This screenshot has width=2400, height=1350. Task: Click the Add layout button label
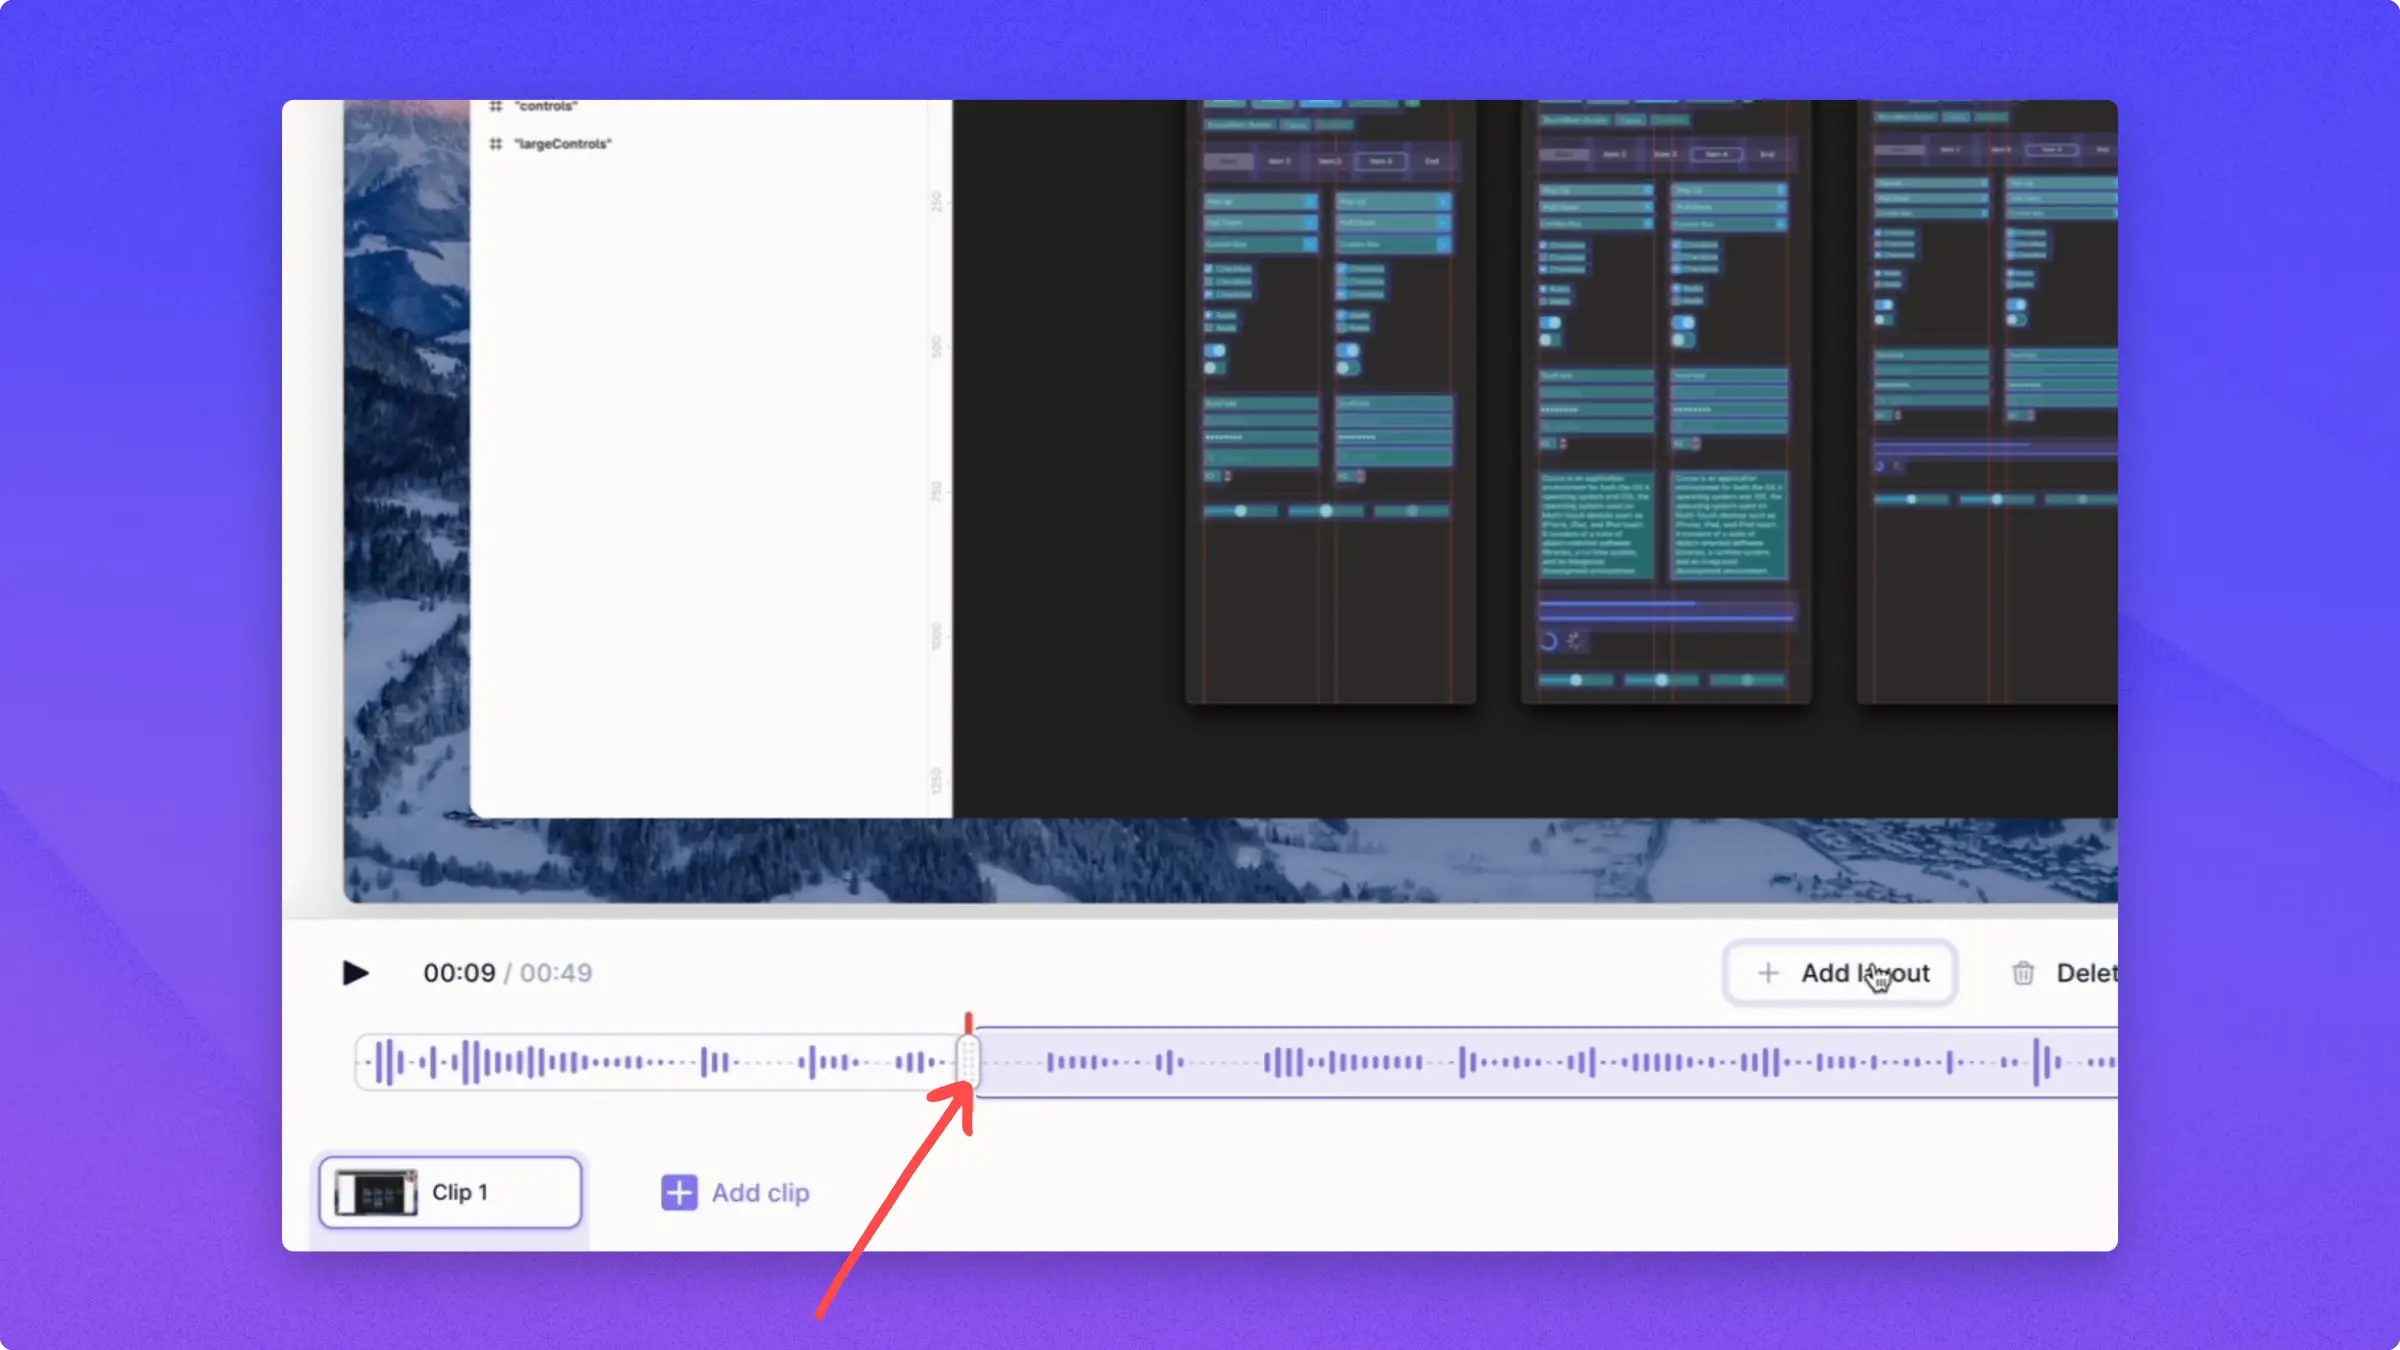(x=1864, y=973)
